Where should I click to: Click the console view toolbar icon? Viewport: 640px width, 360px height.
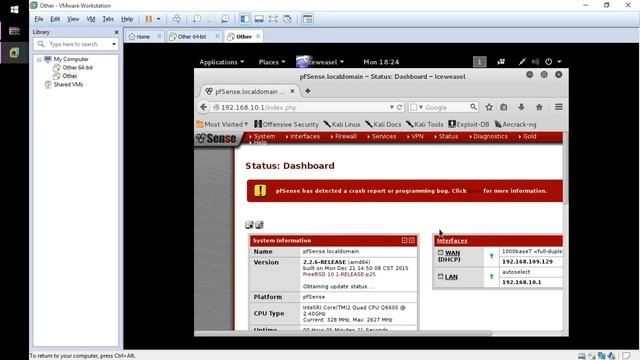click(x=307, y=19)
